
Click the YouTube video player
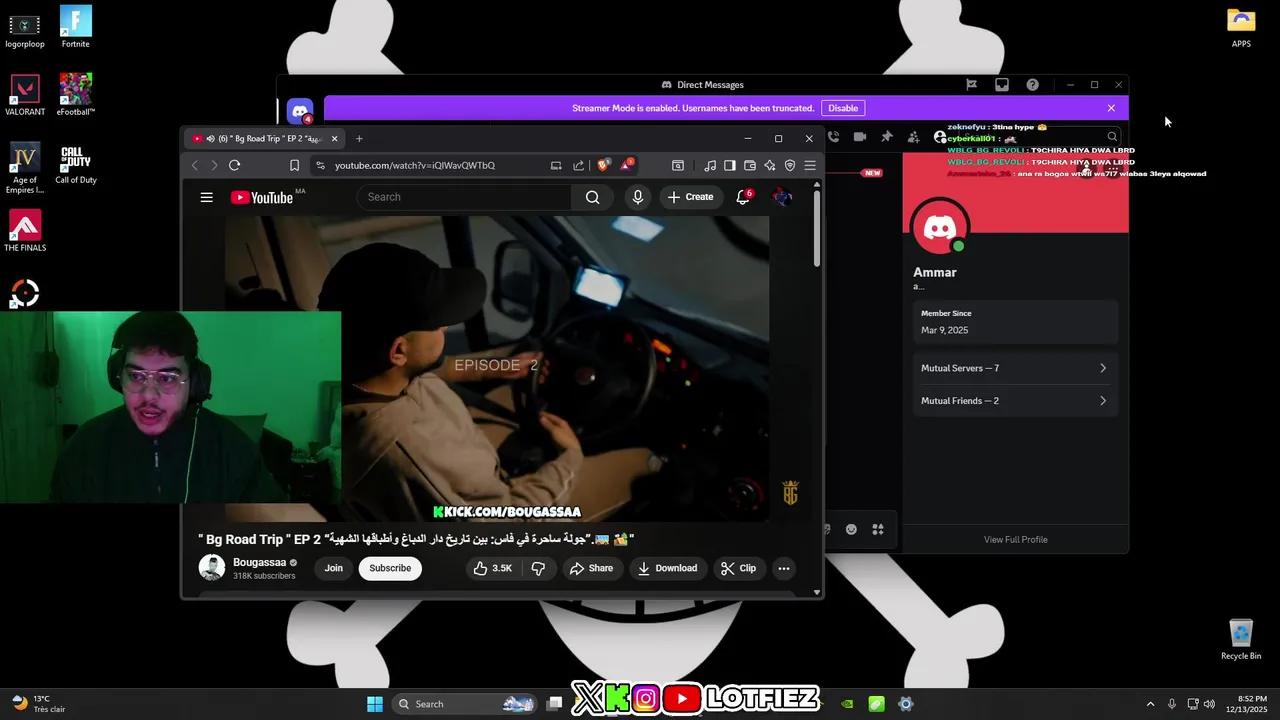(x=497, y=368)
